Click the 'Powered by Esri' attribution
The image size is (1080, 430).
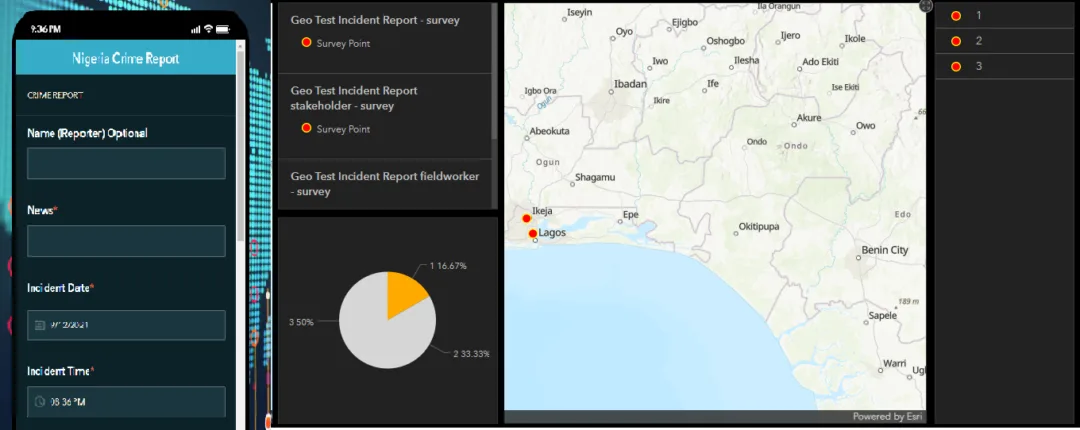(888, 417)
